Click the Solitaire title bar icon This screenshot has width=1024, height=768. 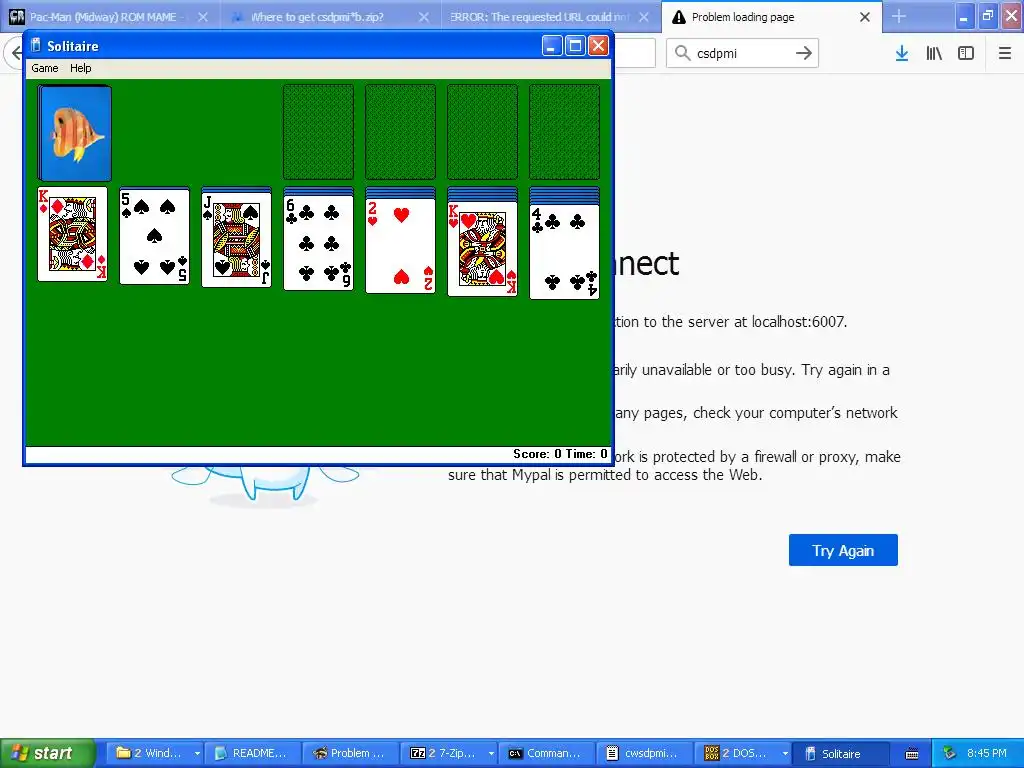click(x=36, y=45)
